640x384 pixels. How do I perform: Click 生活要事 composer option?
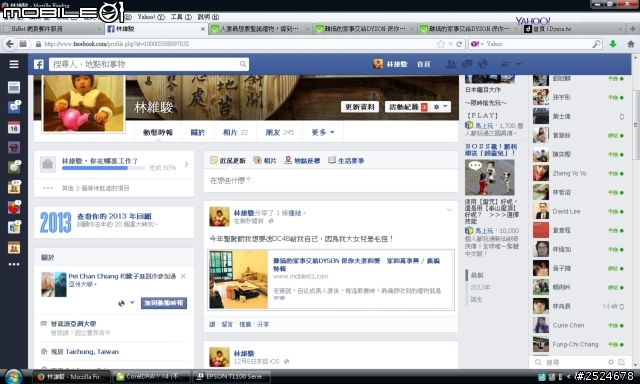pos(346,160)
